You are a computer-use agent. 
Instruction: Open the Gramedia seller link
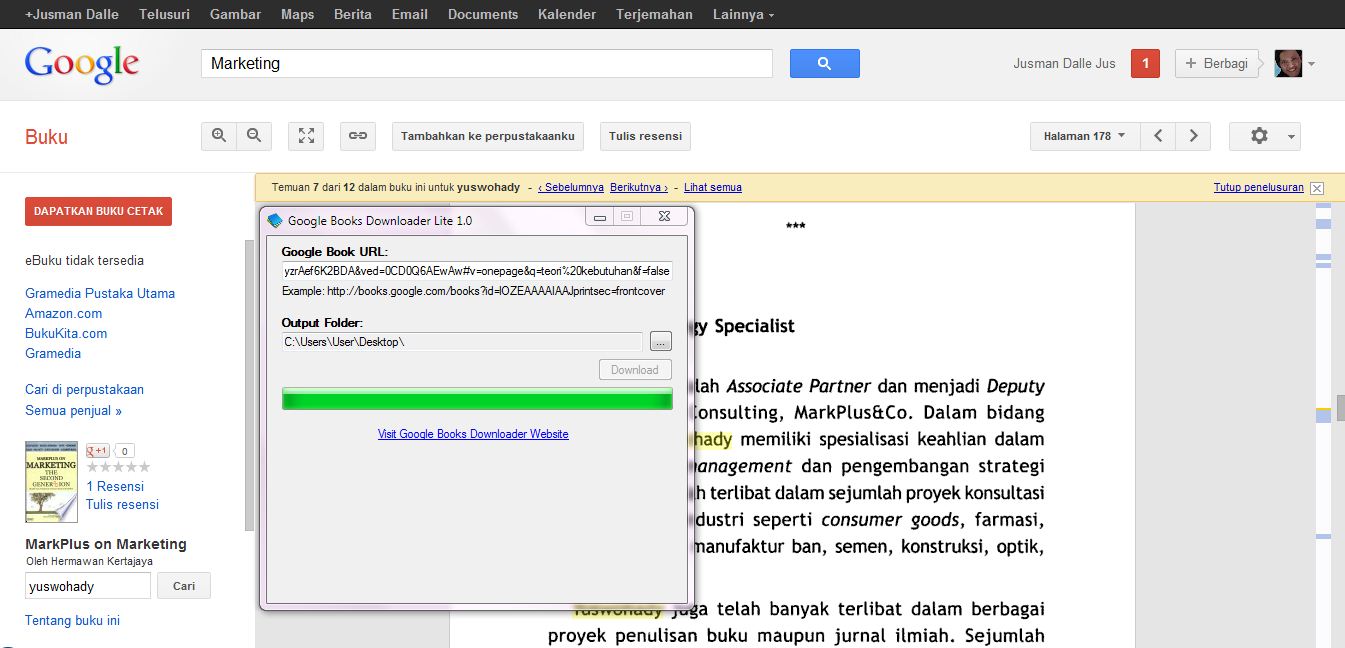click(53, 353)
